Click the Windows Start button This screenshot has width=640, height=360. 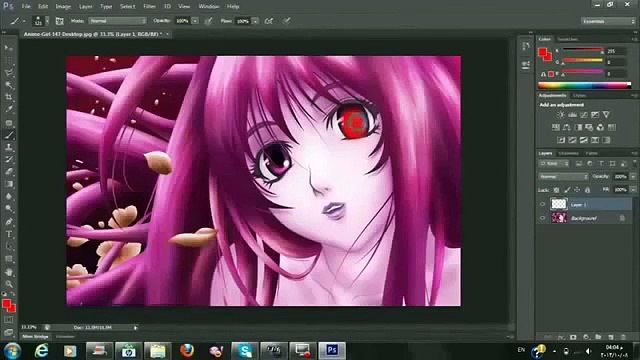click(12, 351)
